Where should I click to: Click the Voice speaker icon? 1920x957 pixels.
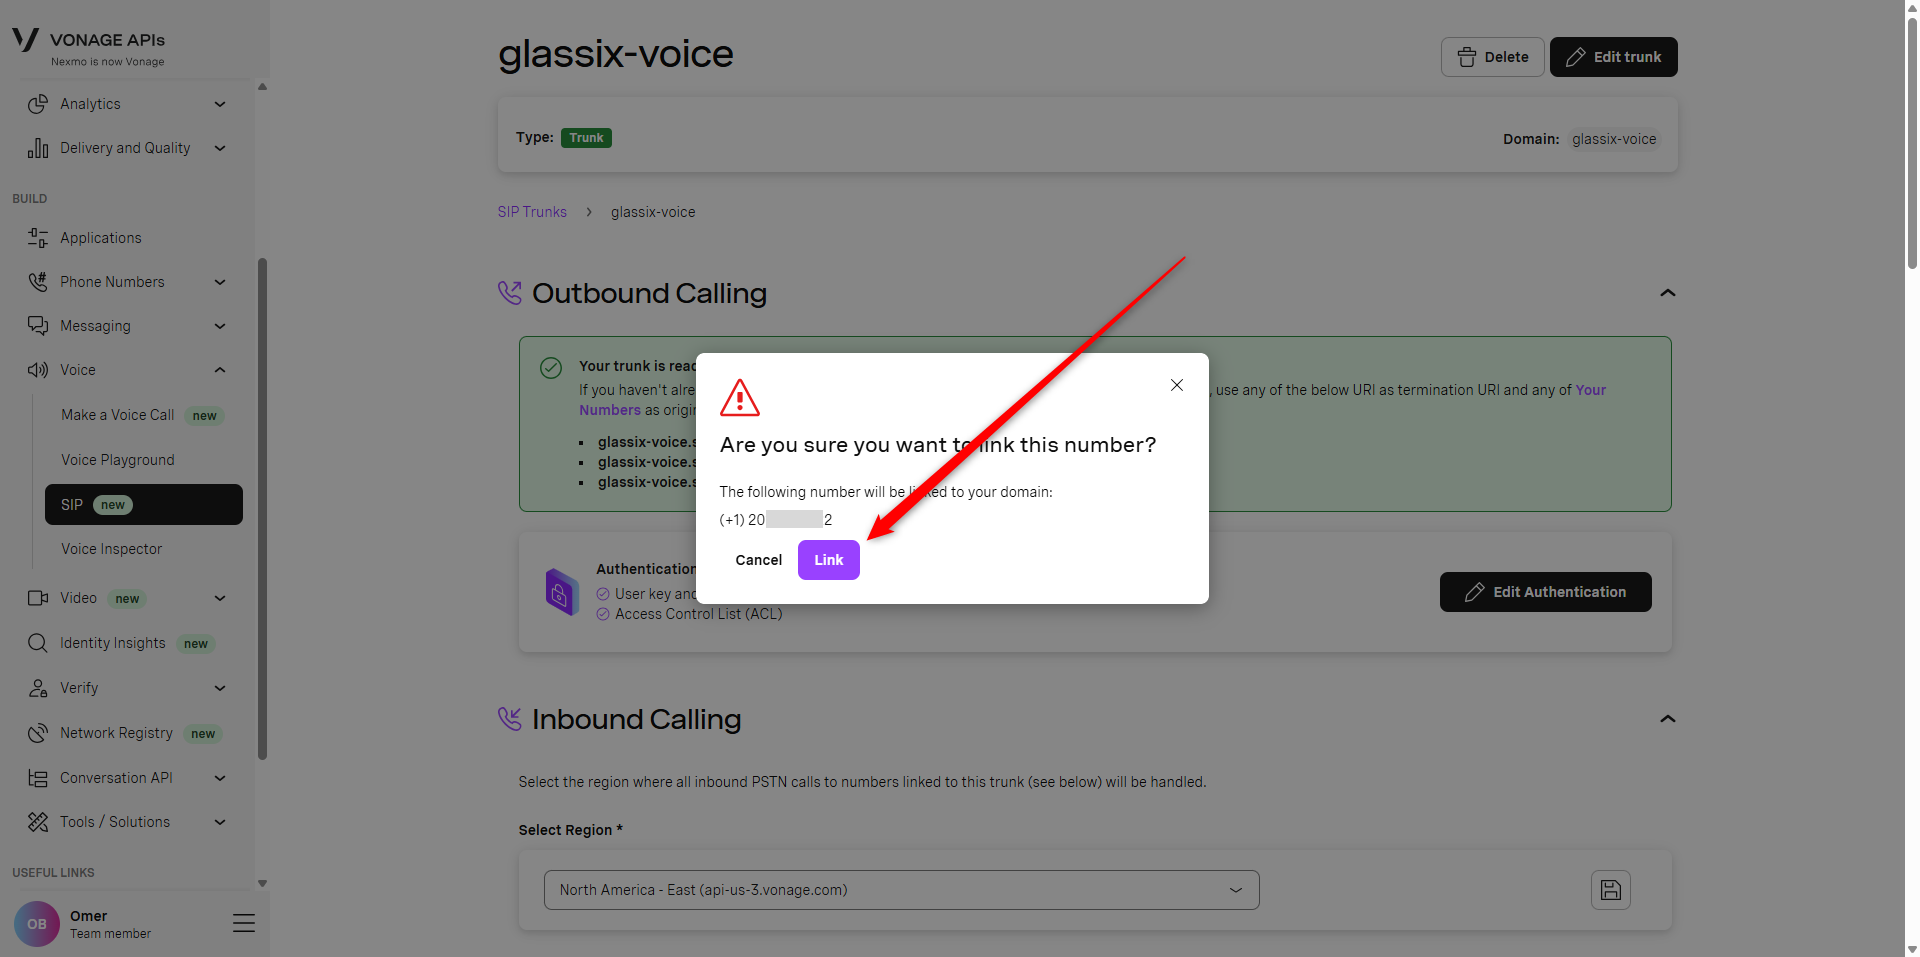coord(38,370)
